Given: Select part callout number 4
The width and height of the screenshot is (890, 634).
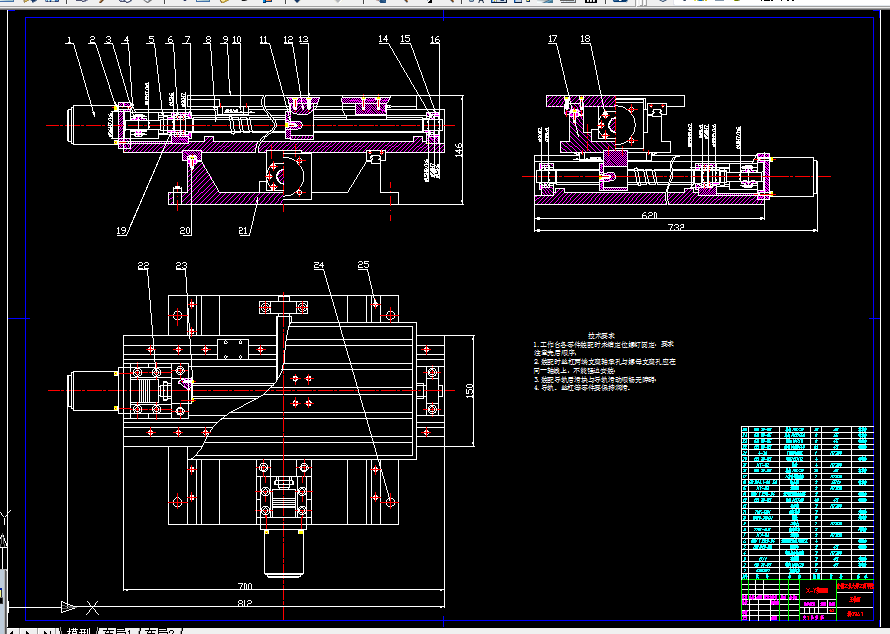Looking at the screenshot, I should pyautogui.click(x=127, y=40).
